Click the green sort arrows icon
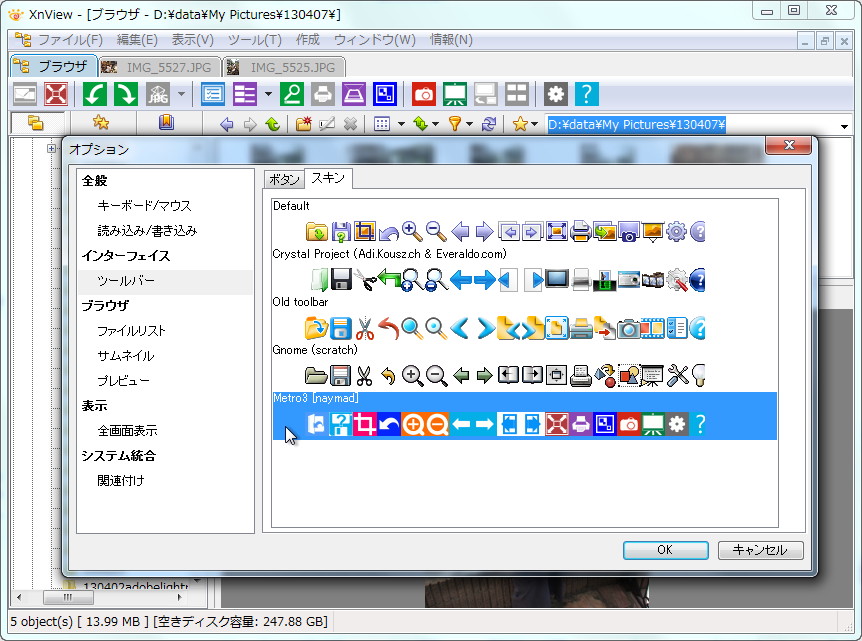 pyautogui.click(x=421, y=124)
